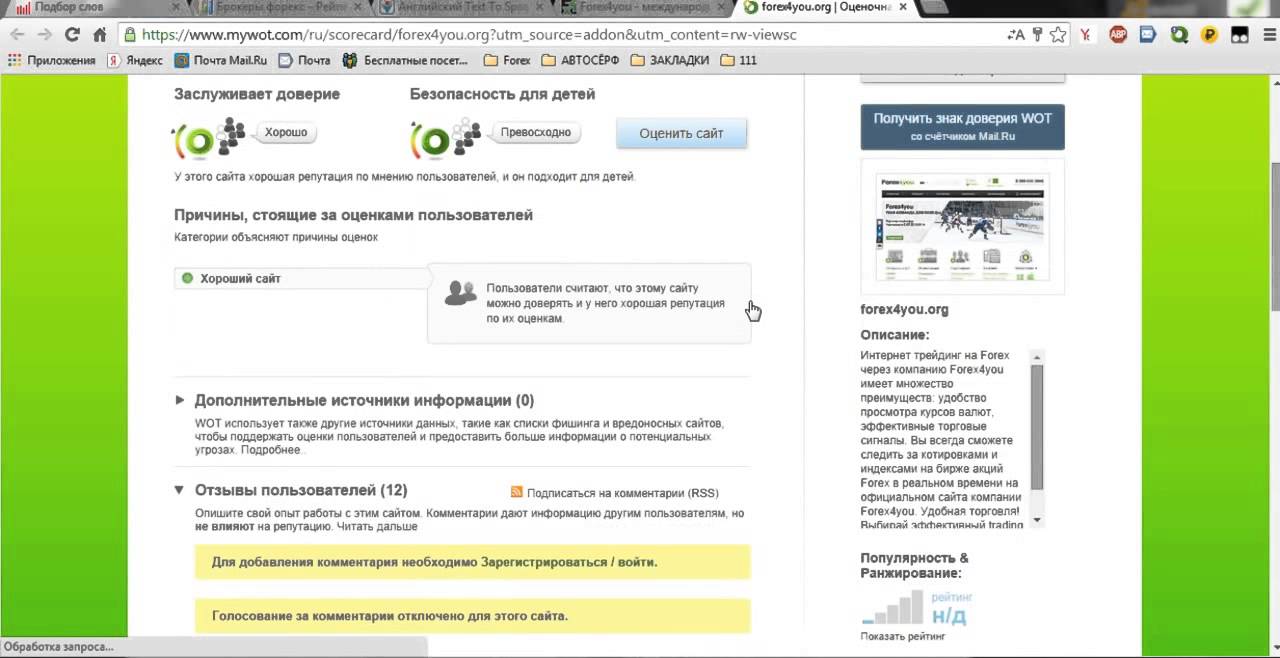Open the Читать дальше link
Screen dimensions: 1280x658
377,526
